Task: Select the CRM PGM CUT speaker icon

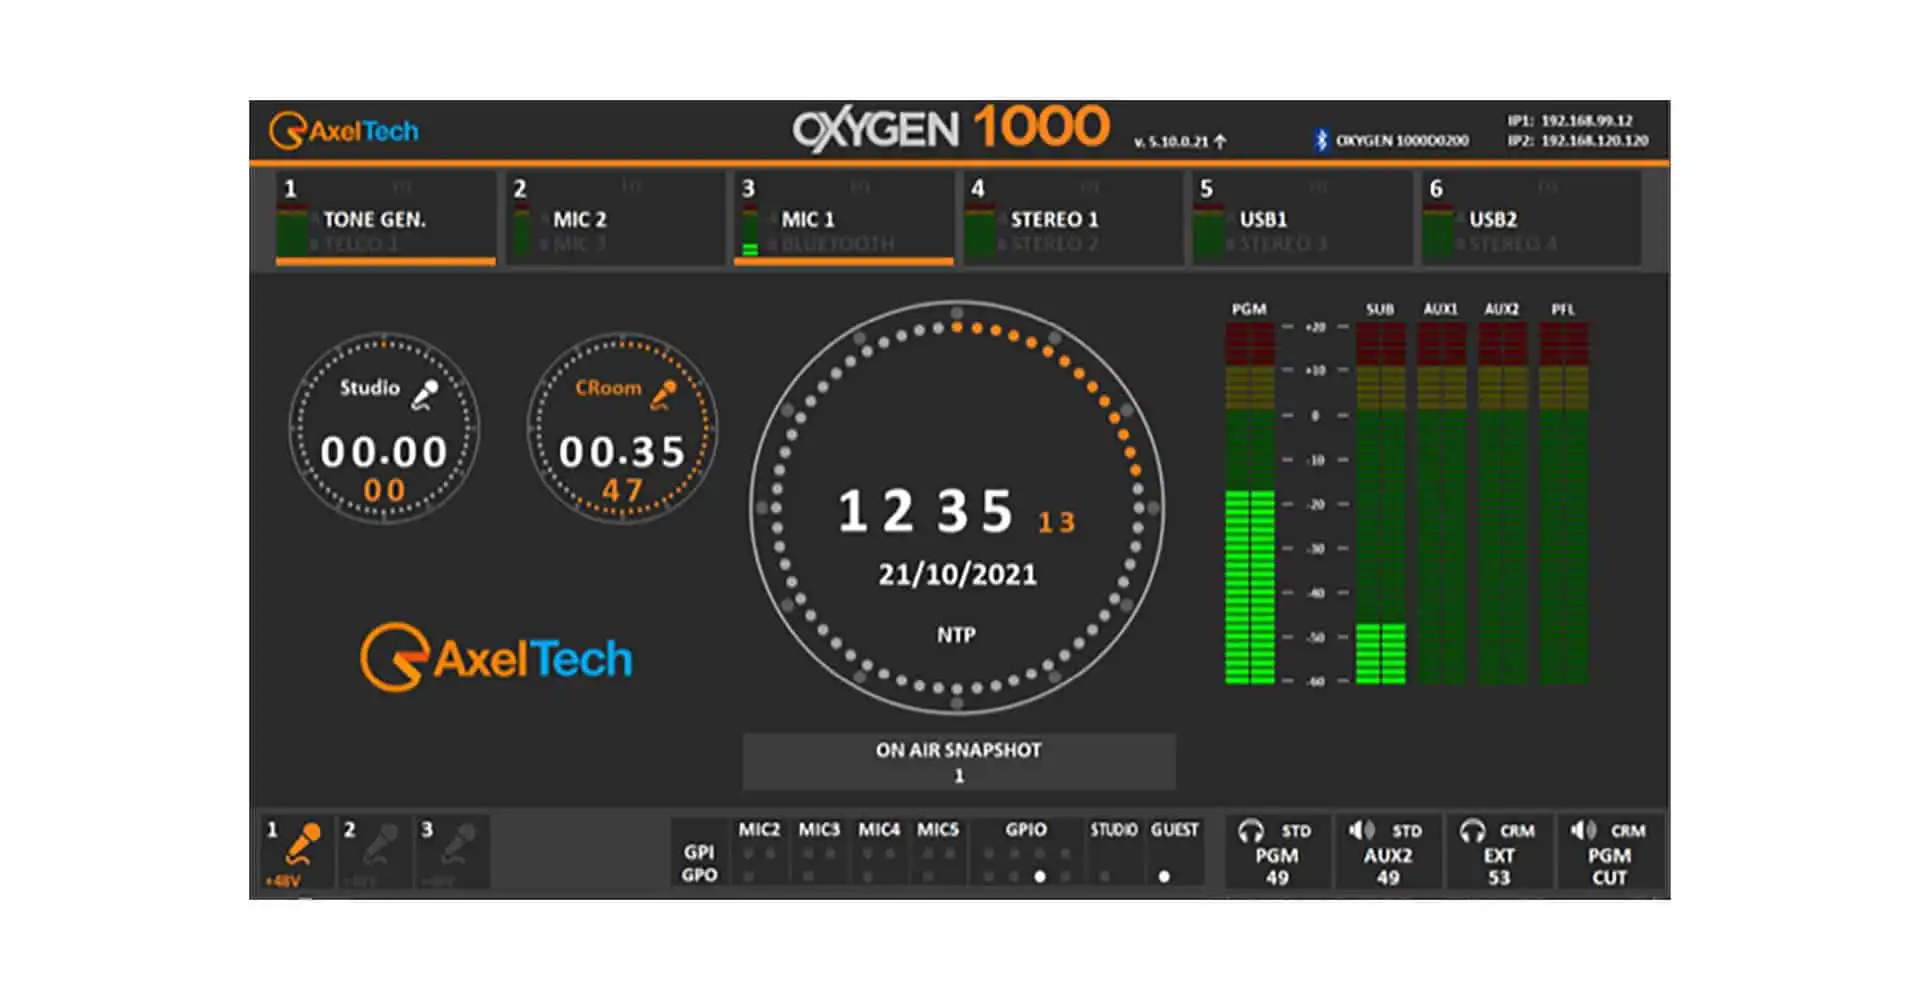Action: (x=1583, y=829)
